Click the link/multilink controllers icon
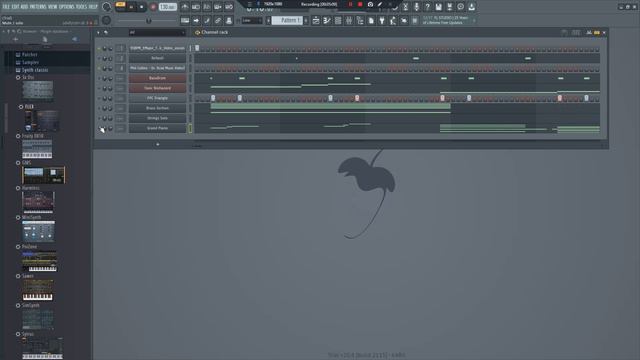This screenshot has width=640, height=360. point(218,20)
